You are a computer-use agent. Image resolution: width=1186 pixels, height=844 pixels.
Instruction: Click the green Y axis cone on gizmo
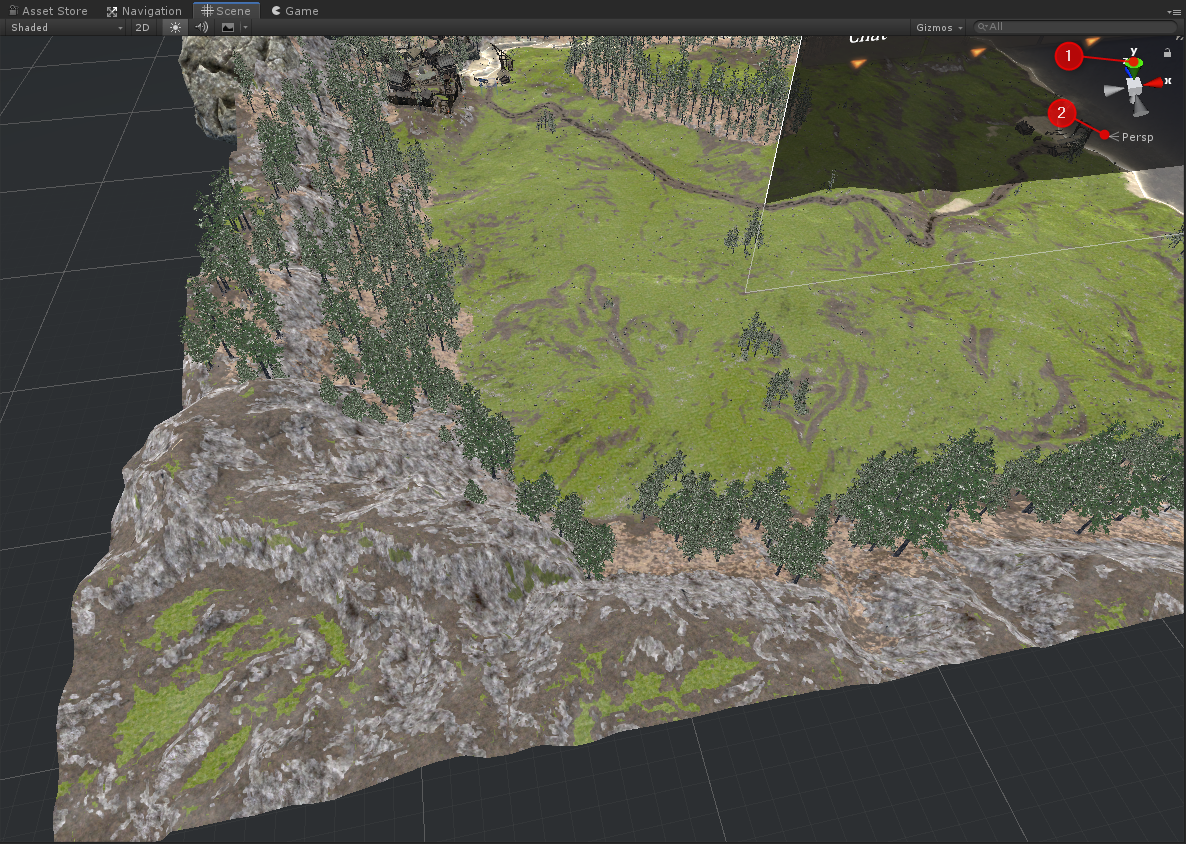(x=1134, y=64)
